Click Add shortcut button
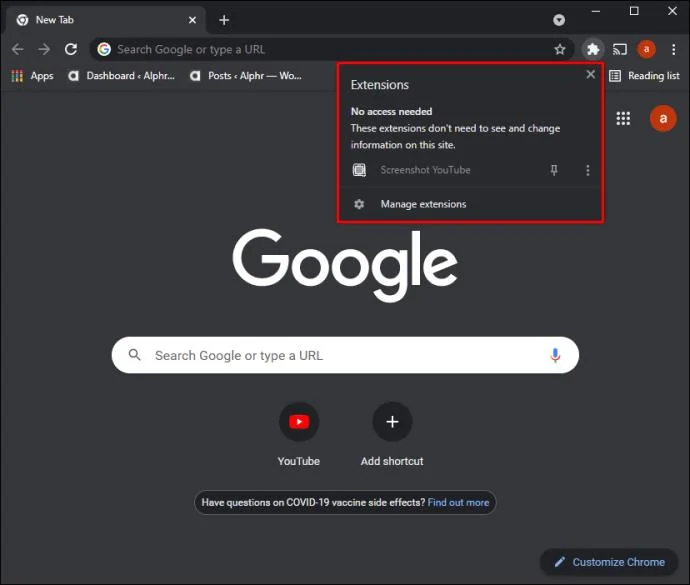This screenshot has width=690, height=585. point(392,434)
